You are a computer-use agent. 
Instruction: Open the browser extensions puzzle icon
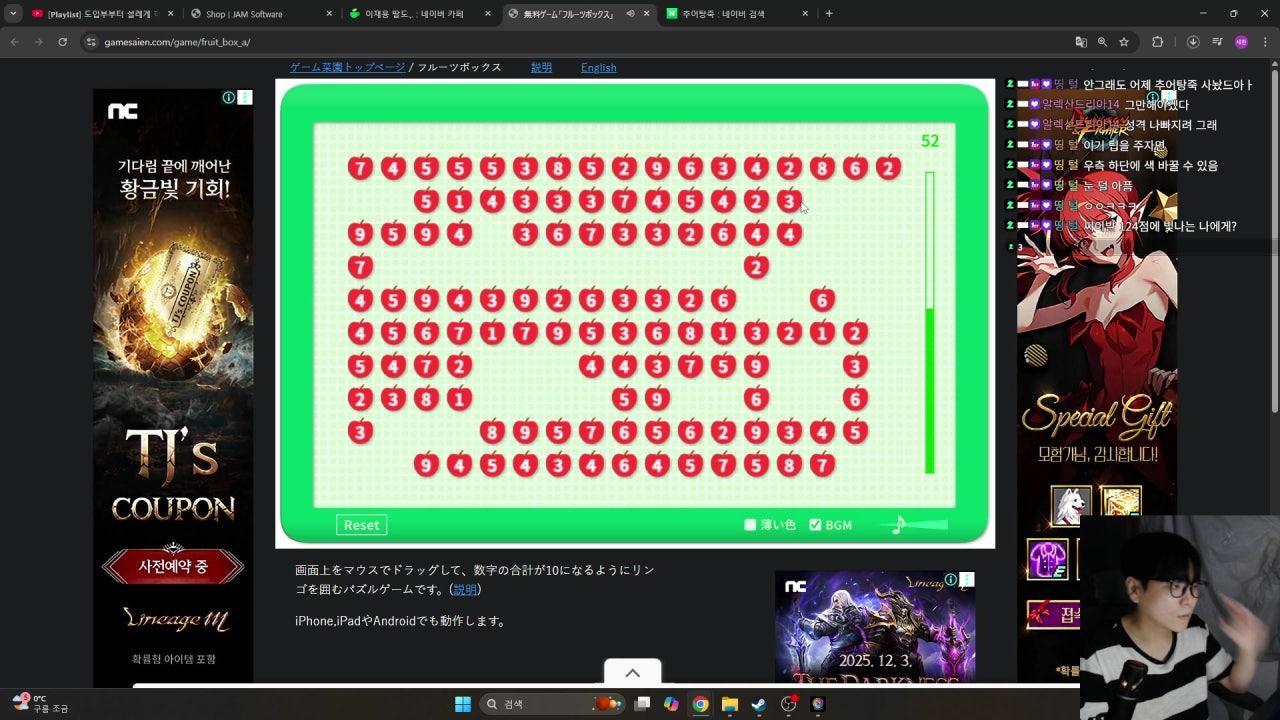(1158, 42)
